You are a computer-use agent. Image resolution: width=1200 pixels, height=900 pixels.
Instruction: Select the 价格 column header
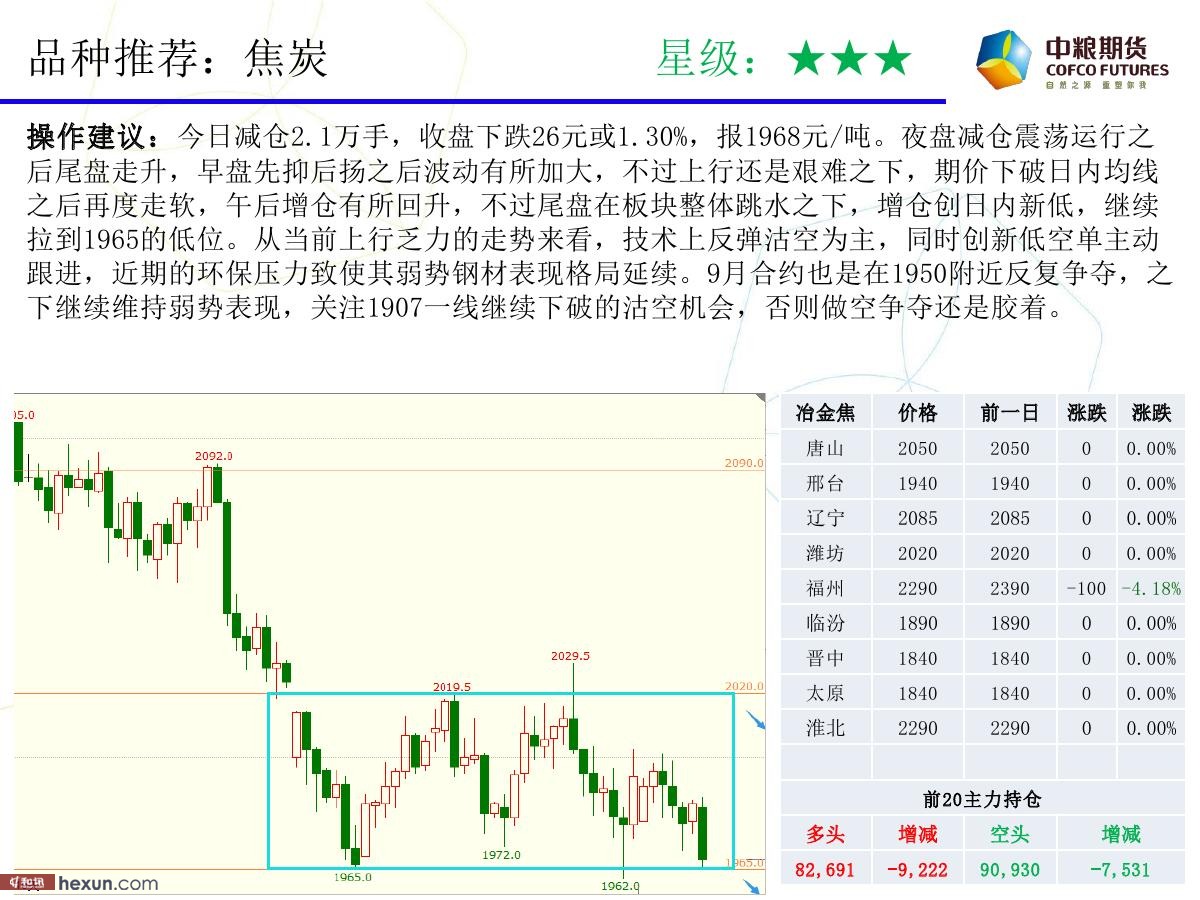coord(917,414)
